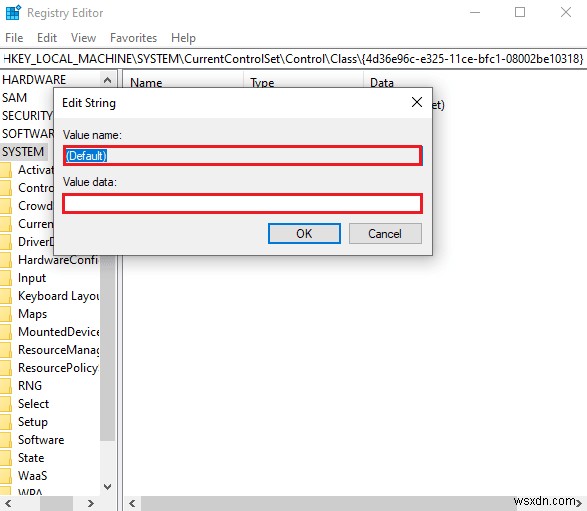
Task: Click the Maps folder icon
Action: (6, 314)
